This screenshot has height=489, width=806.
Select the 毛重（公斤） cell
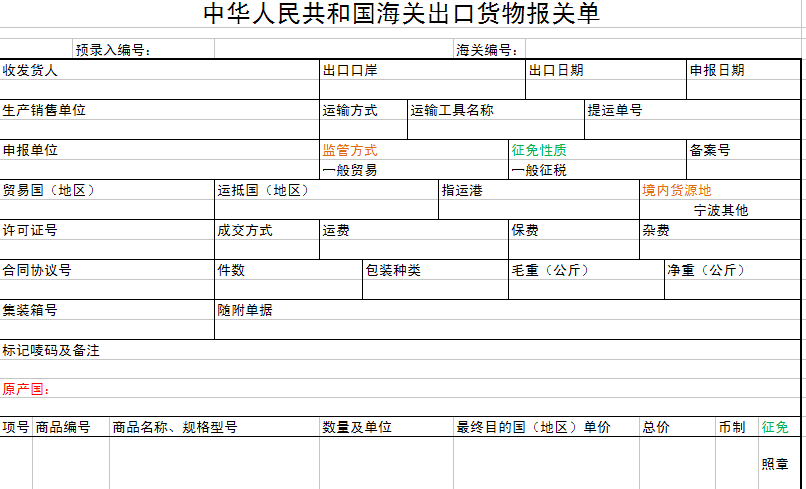click(x=587, y=270)
